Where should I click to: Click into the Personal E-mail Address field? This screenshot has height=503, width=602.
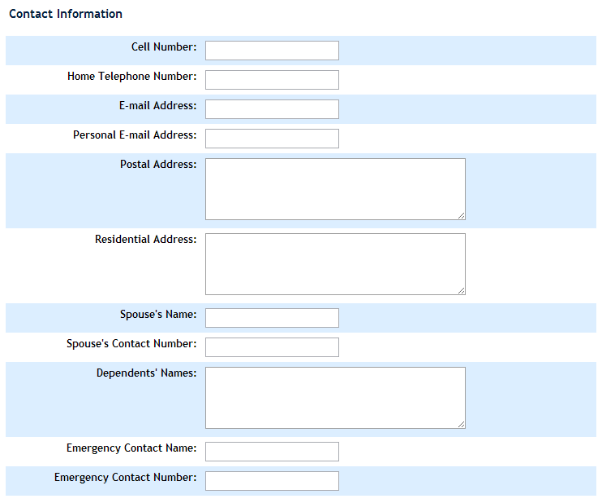[x=272, y=138]
